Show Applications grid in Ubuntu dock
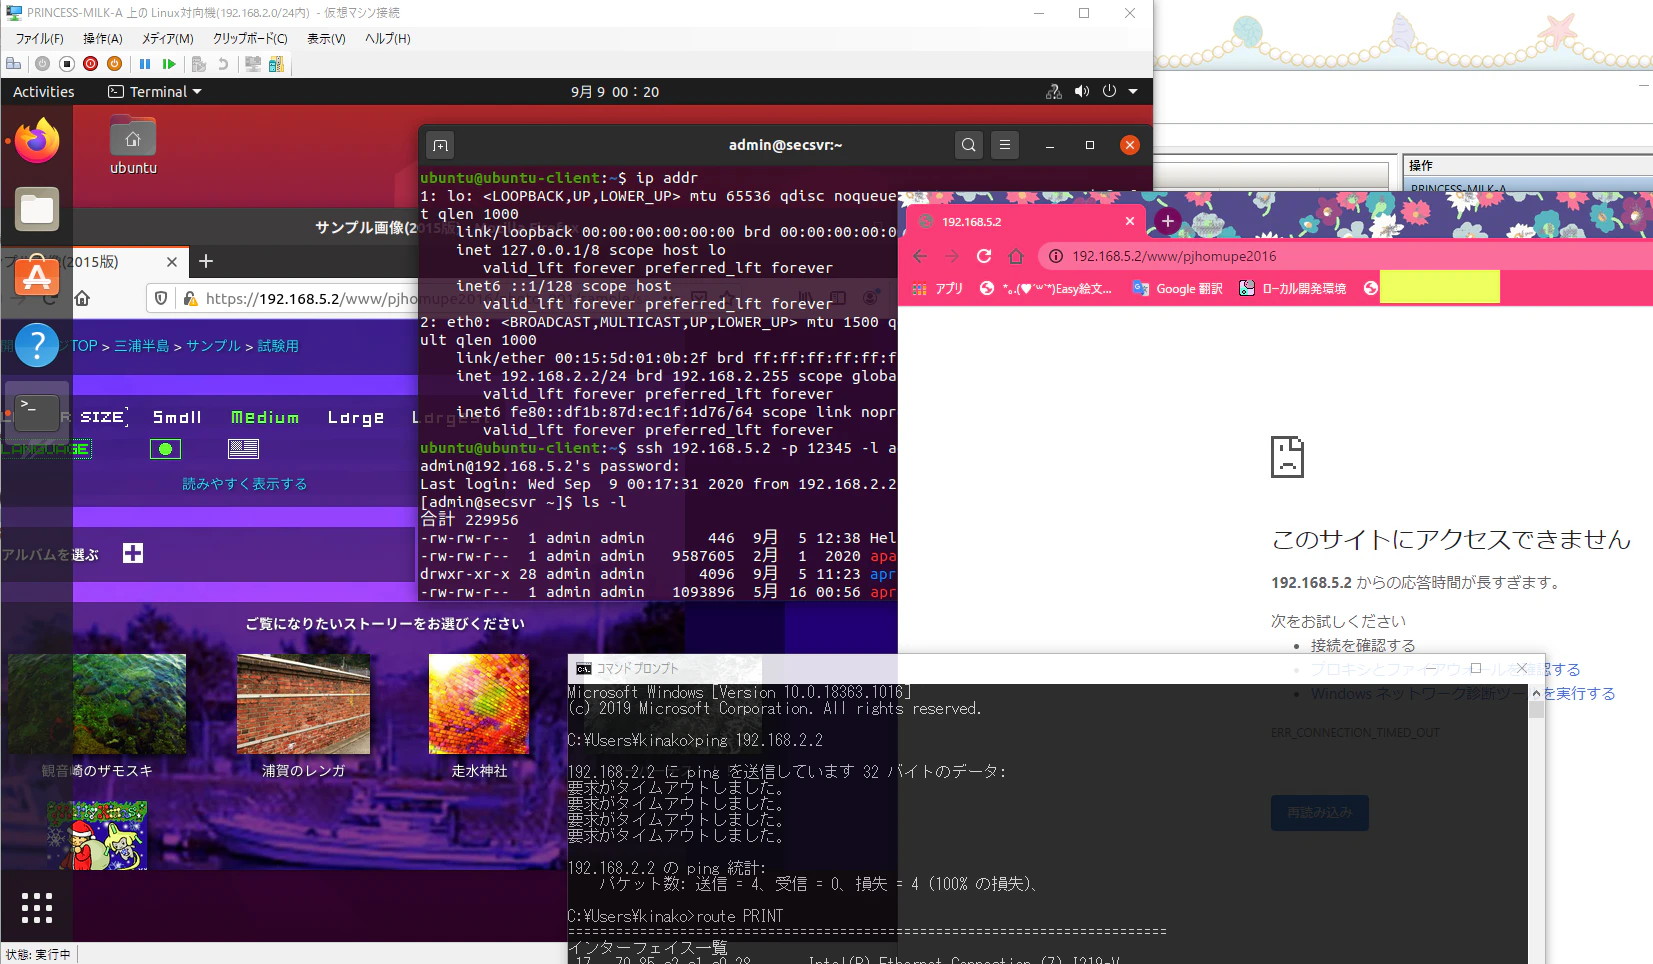This screenshot has width=1653, height=964. pyautogui.click(x=37, y=907)
